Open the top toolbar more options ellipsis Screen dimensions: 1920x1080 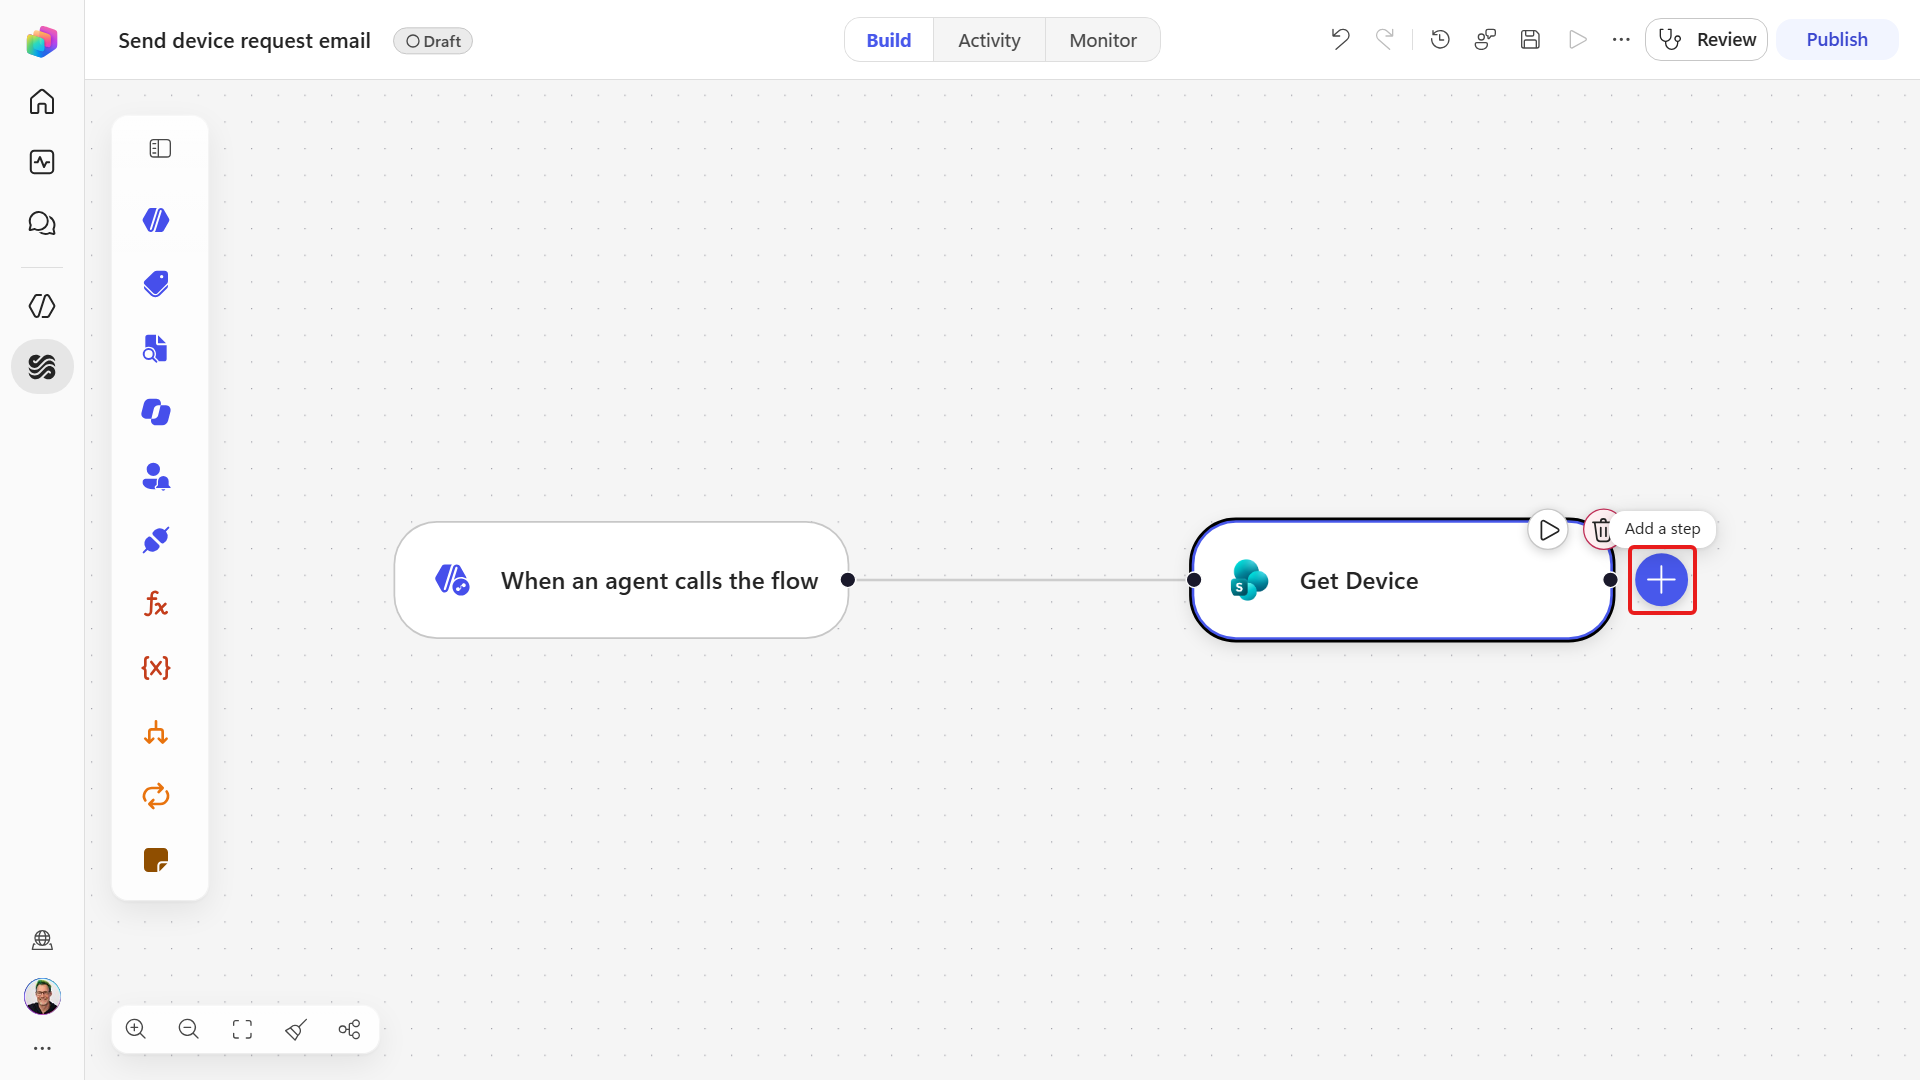(x=1621, y=39)
